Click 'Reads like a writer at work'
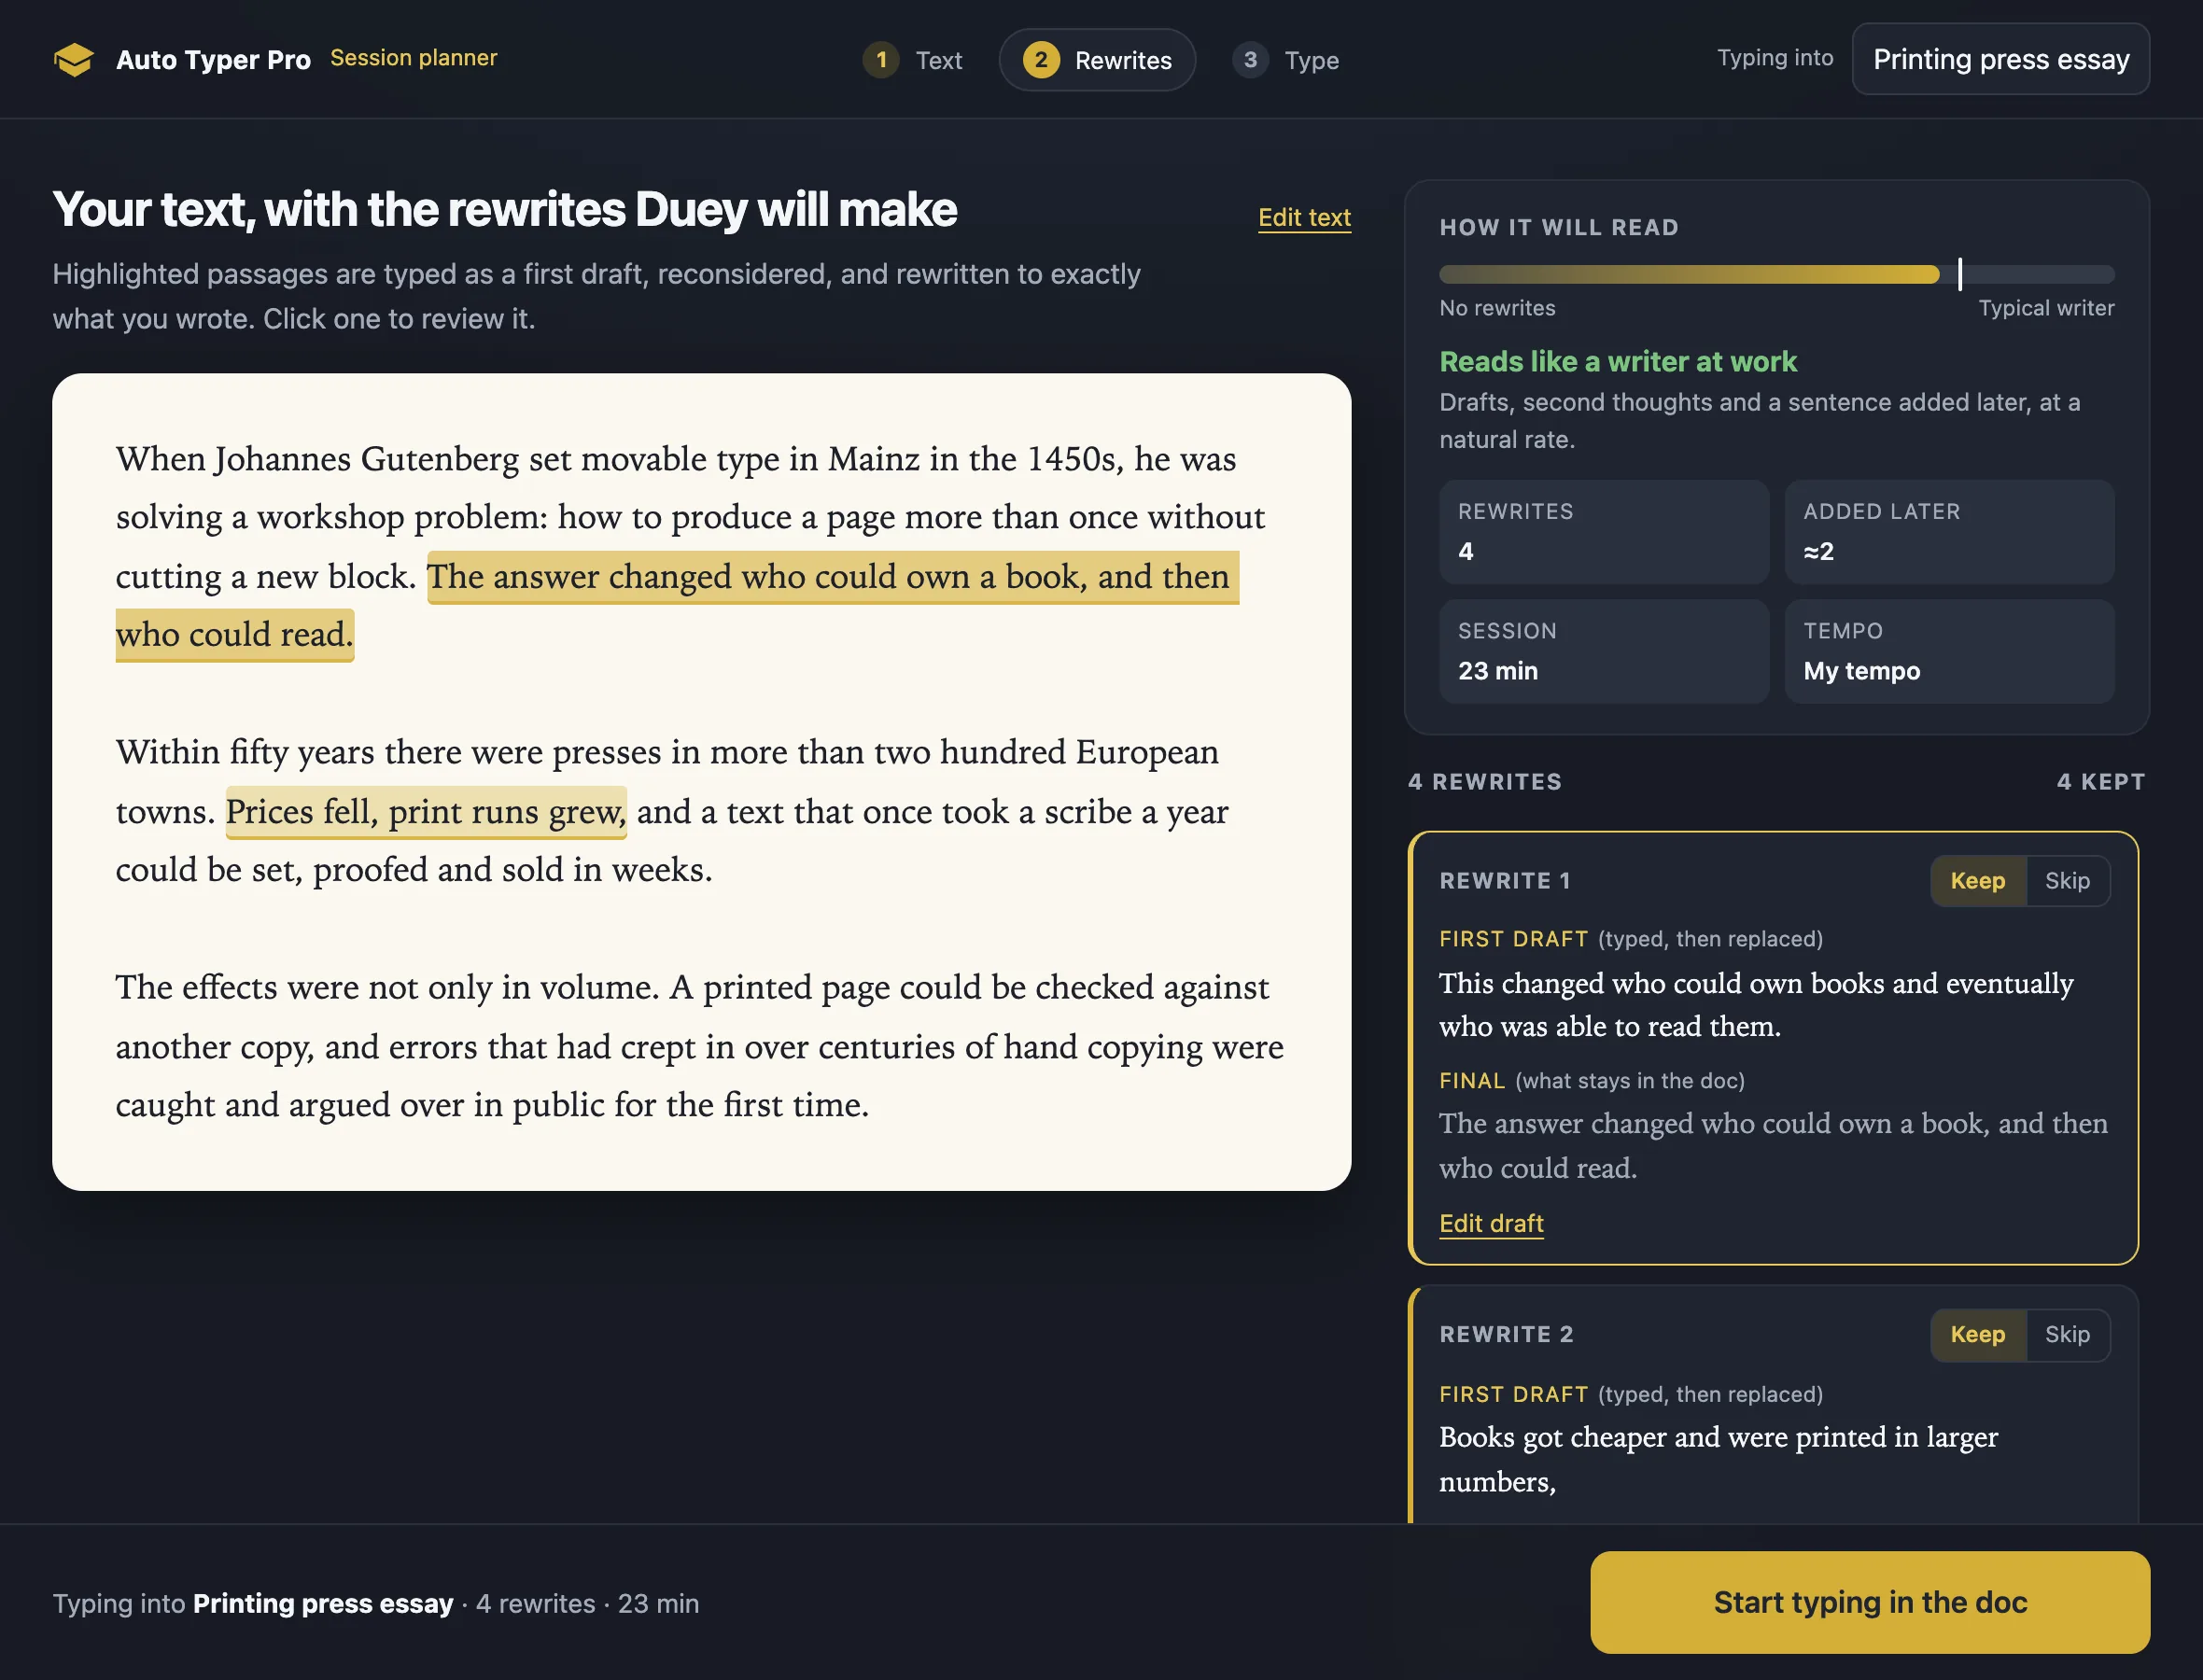2203x1680 pixels. click(x=1617, y=361)
